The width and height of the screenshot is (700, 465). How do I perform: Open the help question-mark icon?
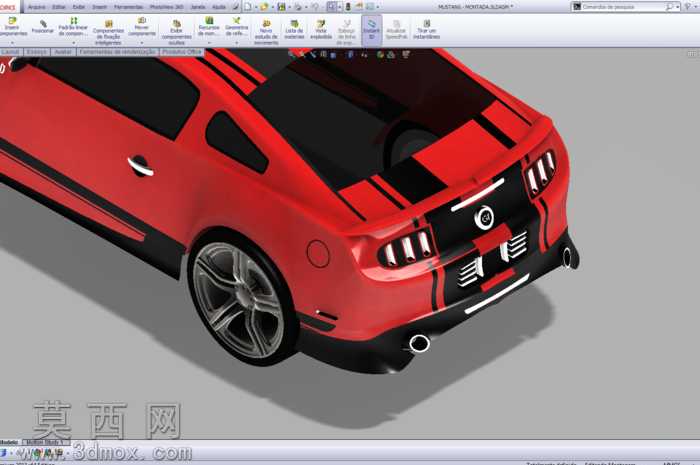(x=687, y=7)
